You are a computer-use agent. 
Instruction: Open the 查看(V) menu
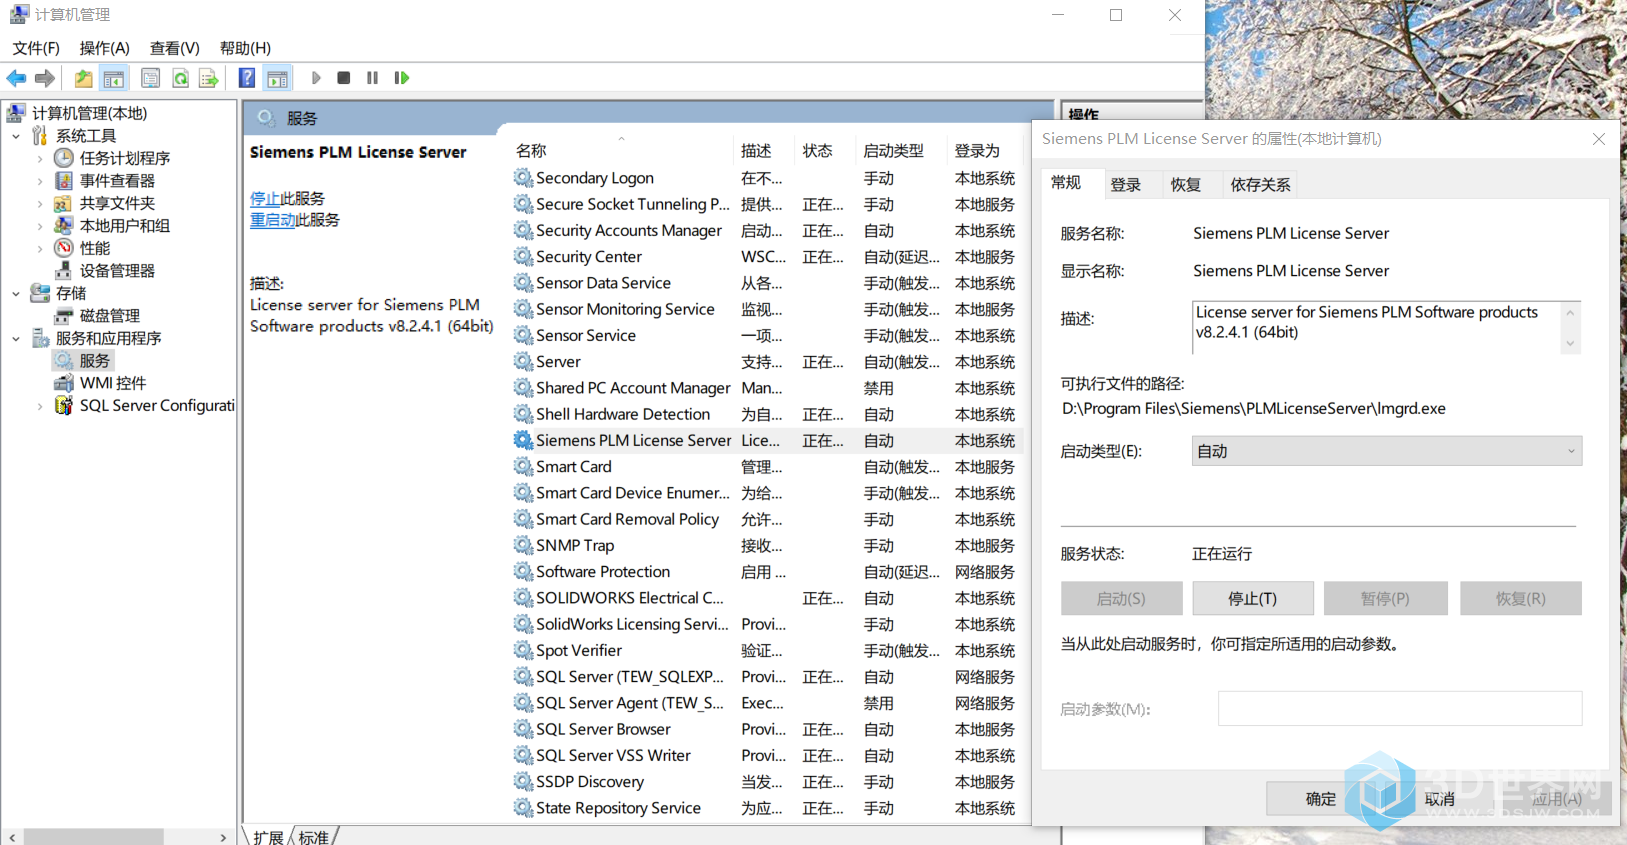(175, 48)
